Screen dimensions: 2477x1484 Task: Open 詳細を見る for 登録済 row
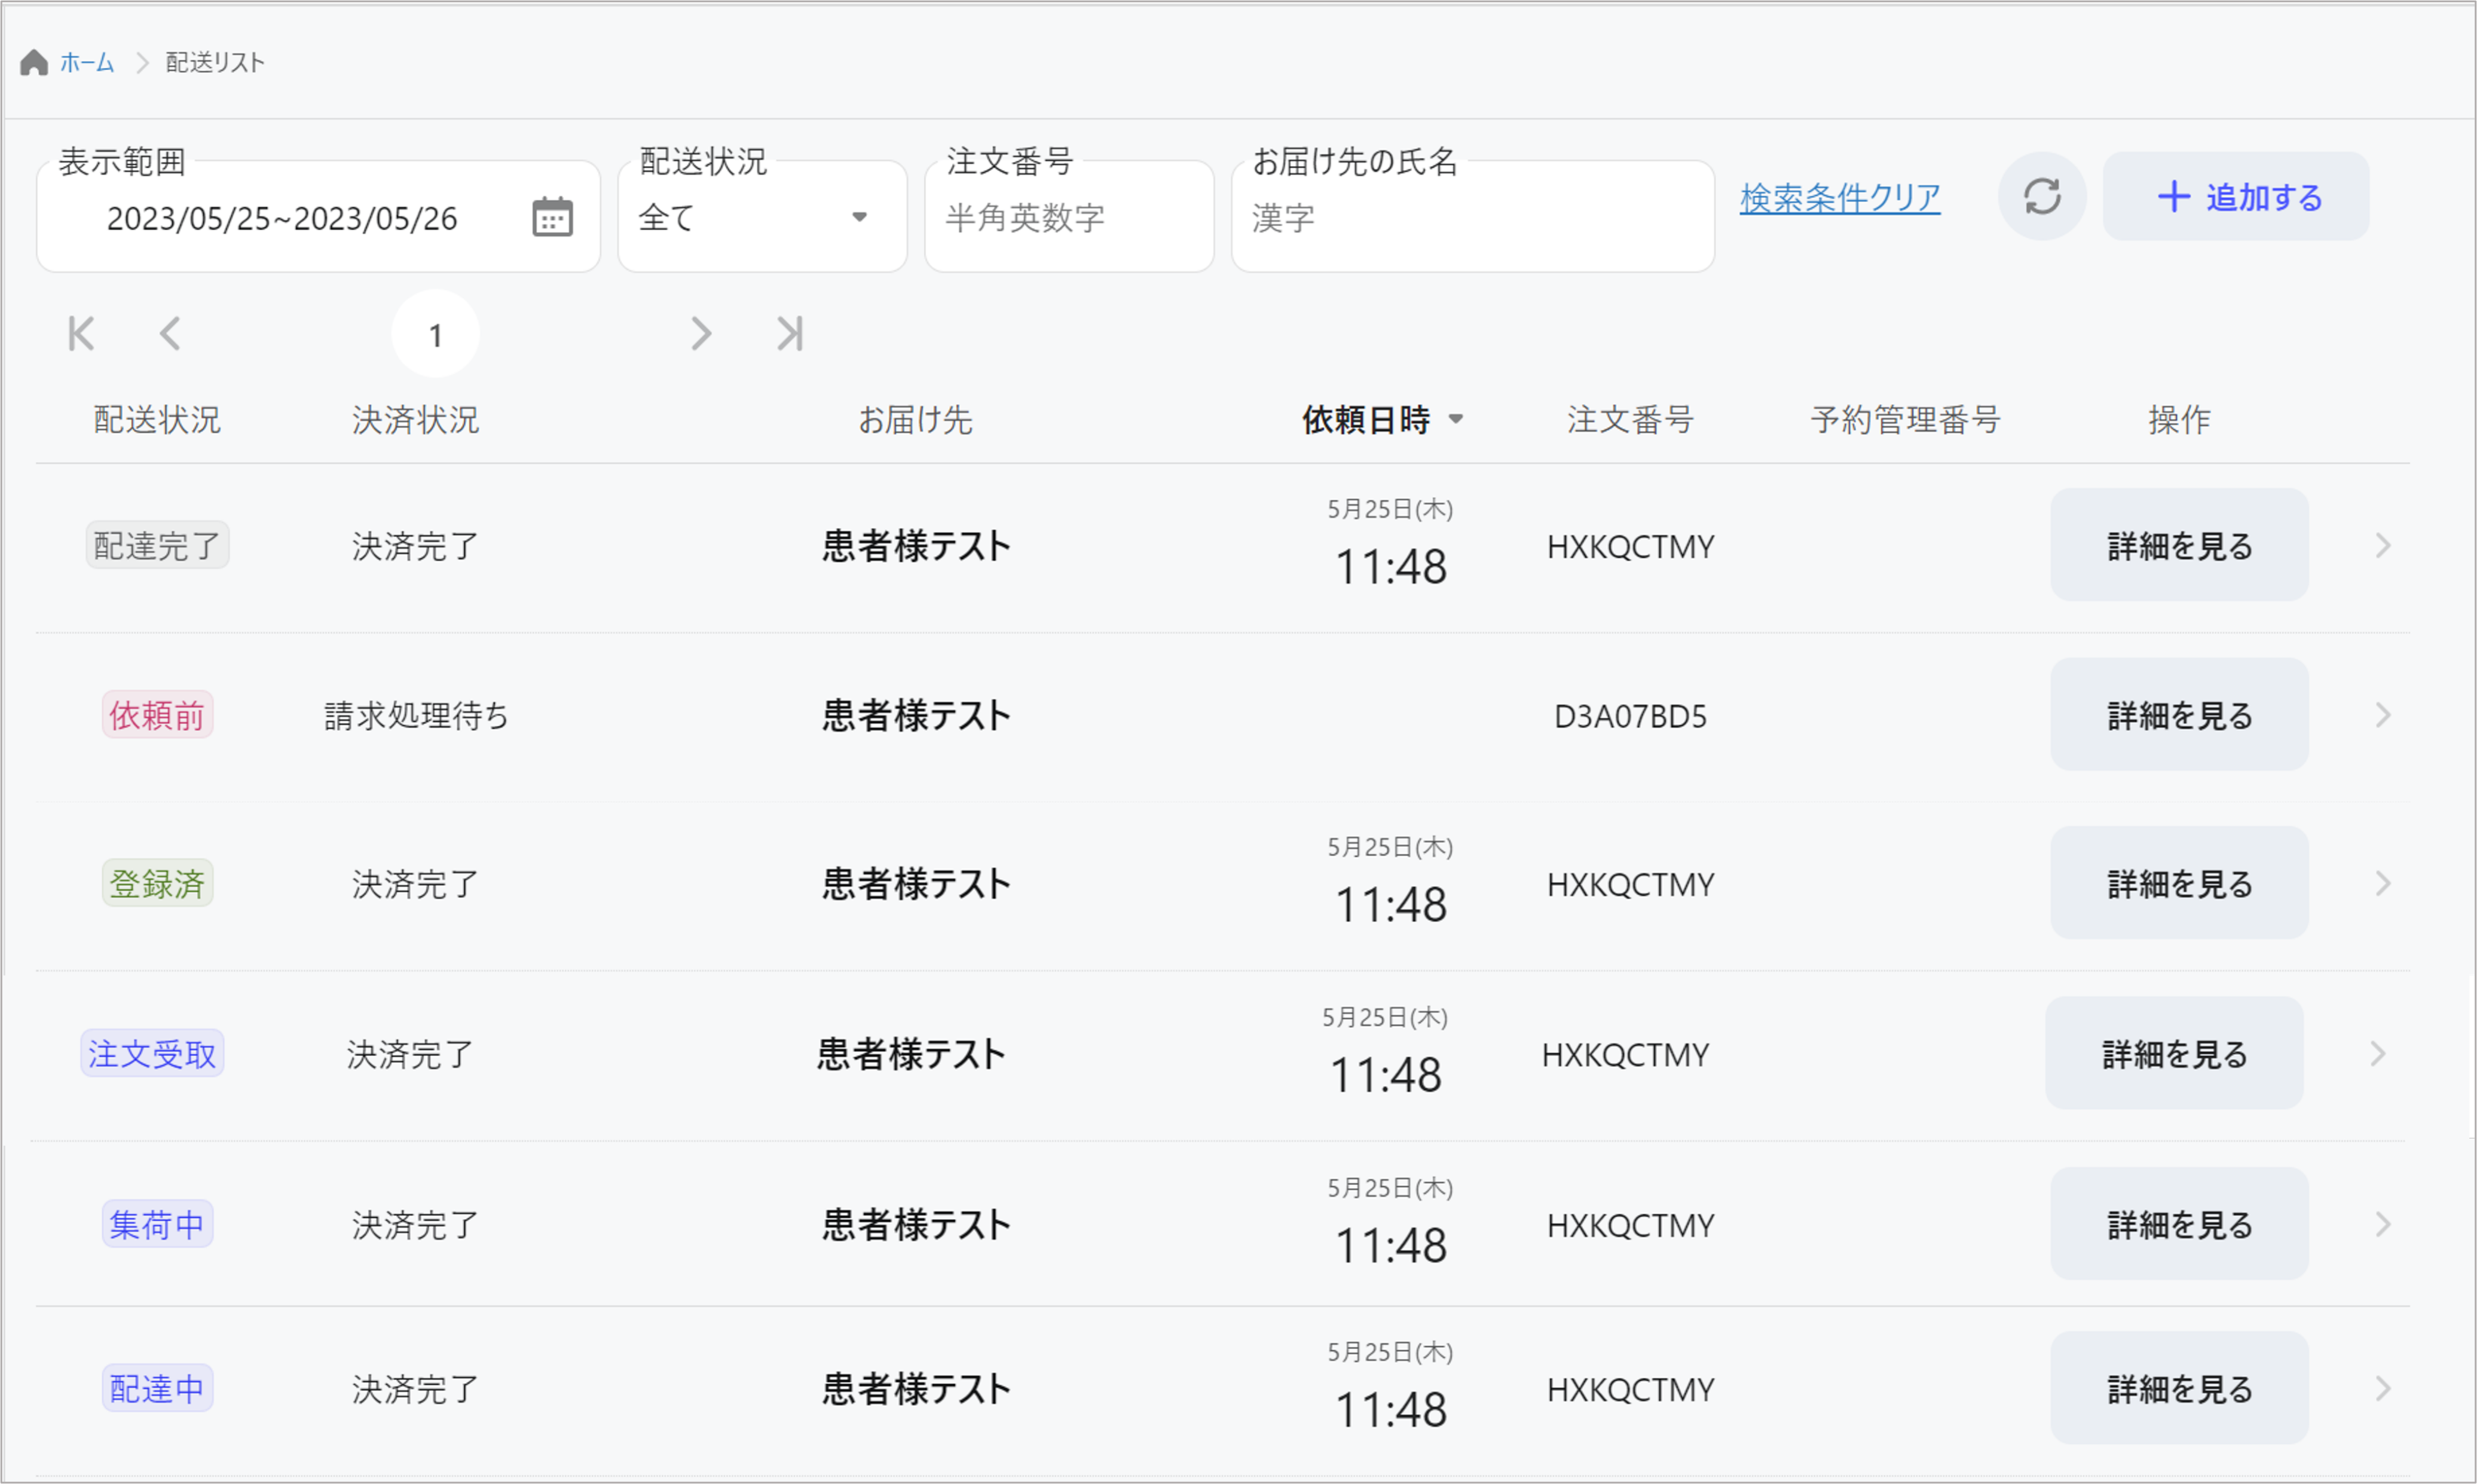(2178, 884)
